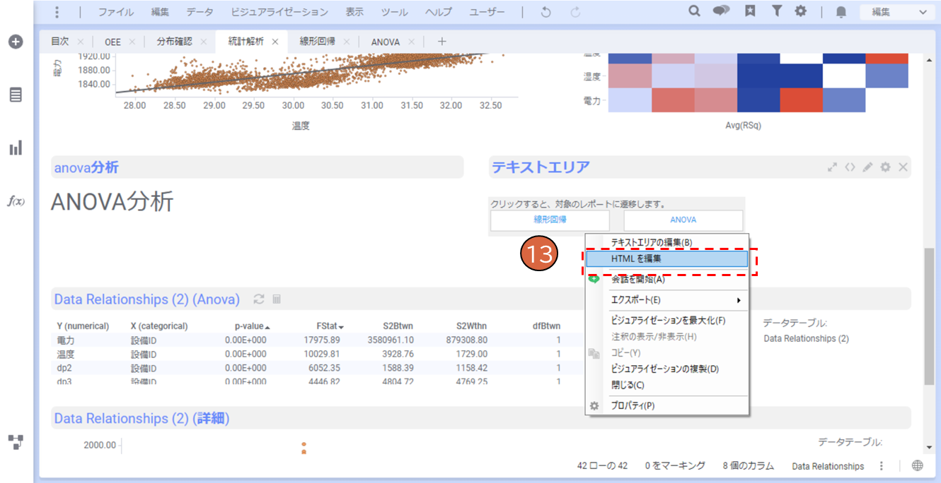Select テキストエリアの編集(B) in context menu
The image size is (941, 483).
[667, 242]
